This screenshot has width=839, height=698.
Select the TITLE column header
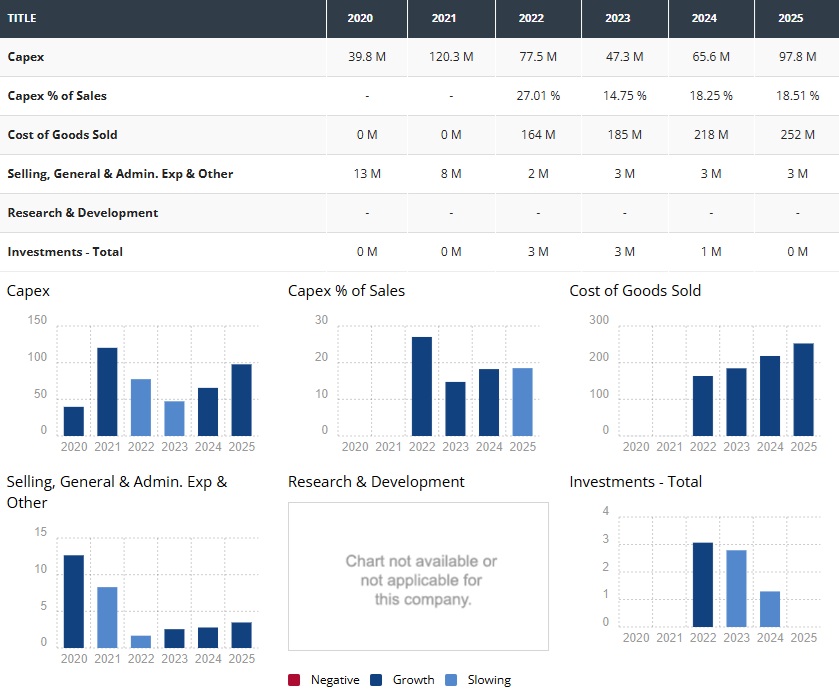click(x=22, y=19)
